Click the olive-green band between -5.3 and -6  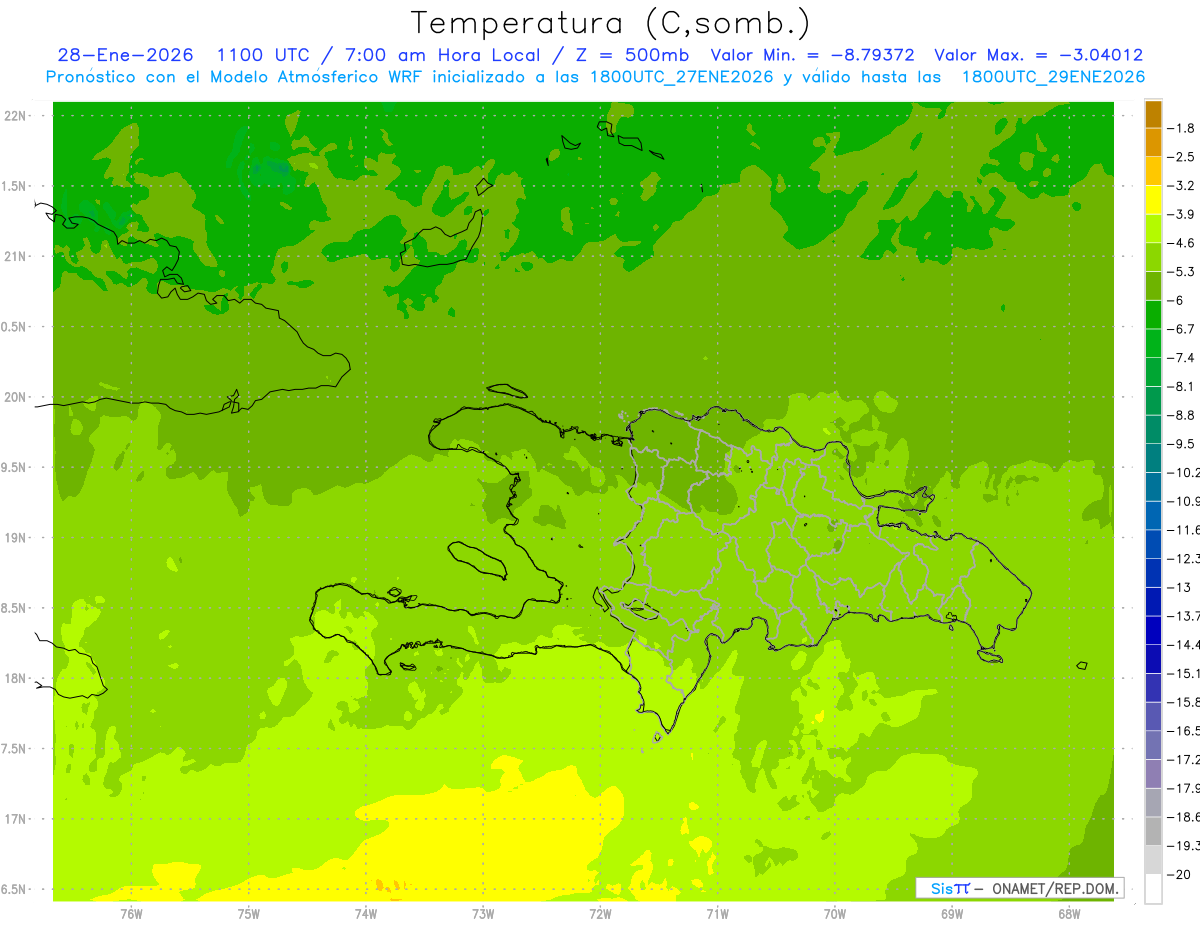1153,286
